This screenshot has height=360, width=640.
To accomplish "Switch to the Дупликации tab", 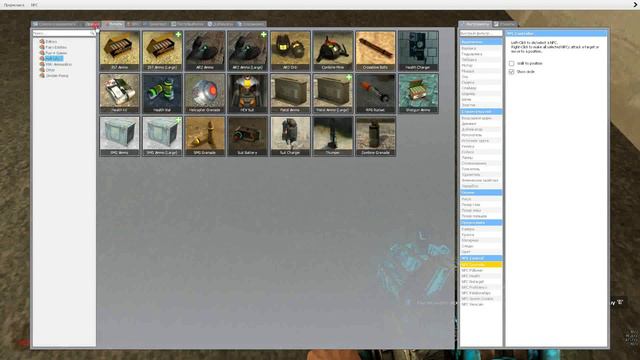I will [x=221, y=24].
